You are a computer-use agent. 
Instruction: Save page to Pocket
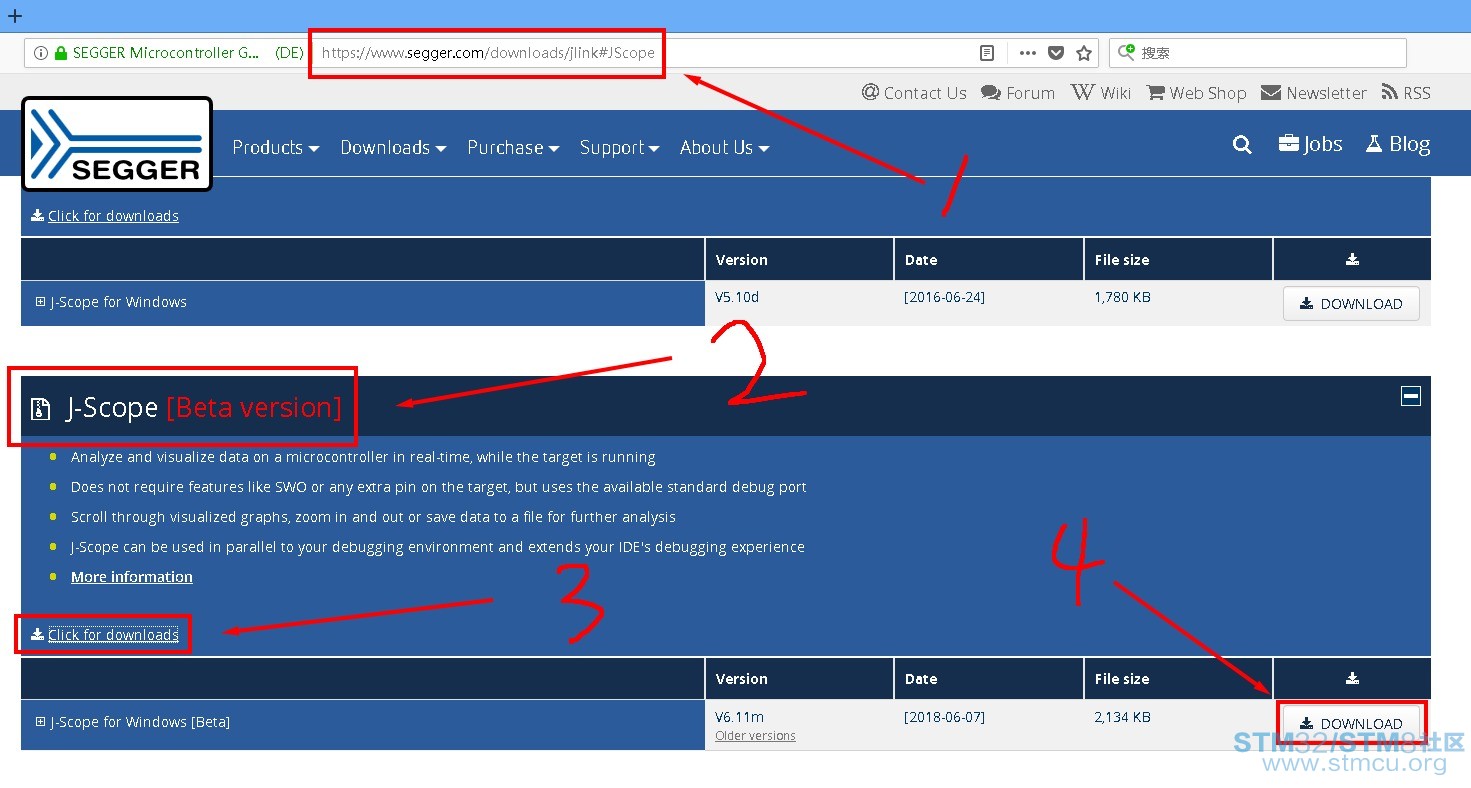pos(1056,53)
